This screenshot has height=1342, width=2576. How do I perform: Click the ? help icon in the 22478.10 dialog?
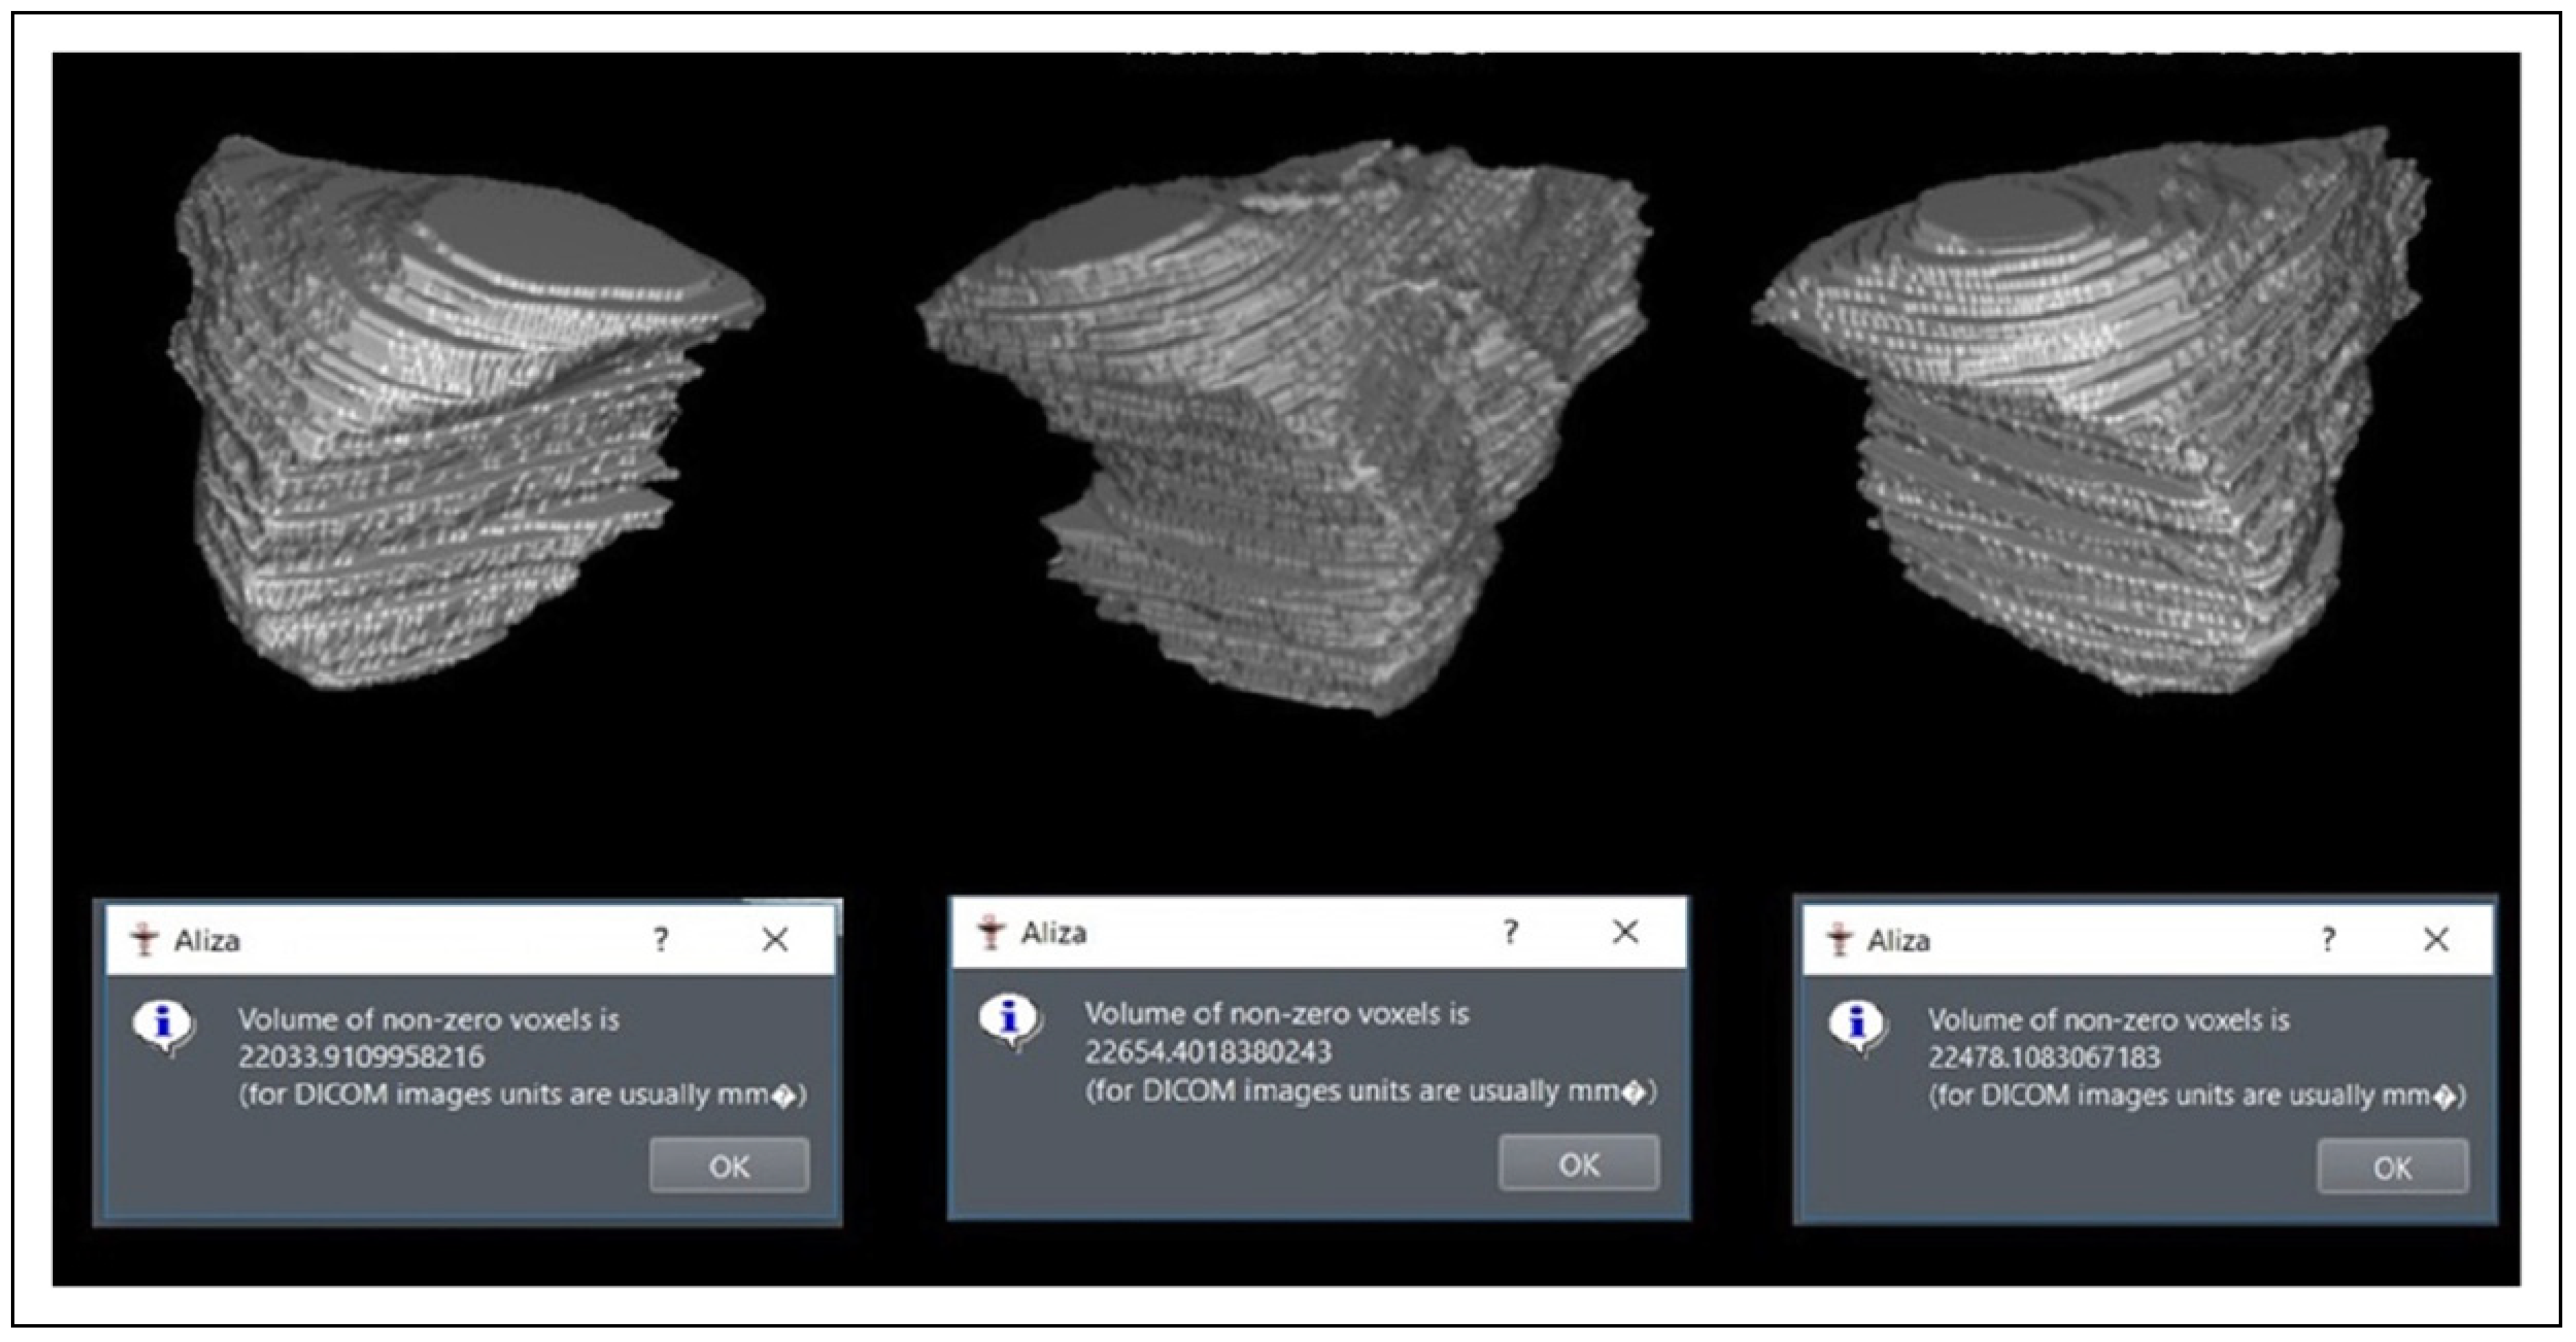point(2328,939)
